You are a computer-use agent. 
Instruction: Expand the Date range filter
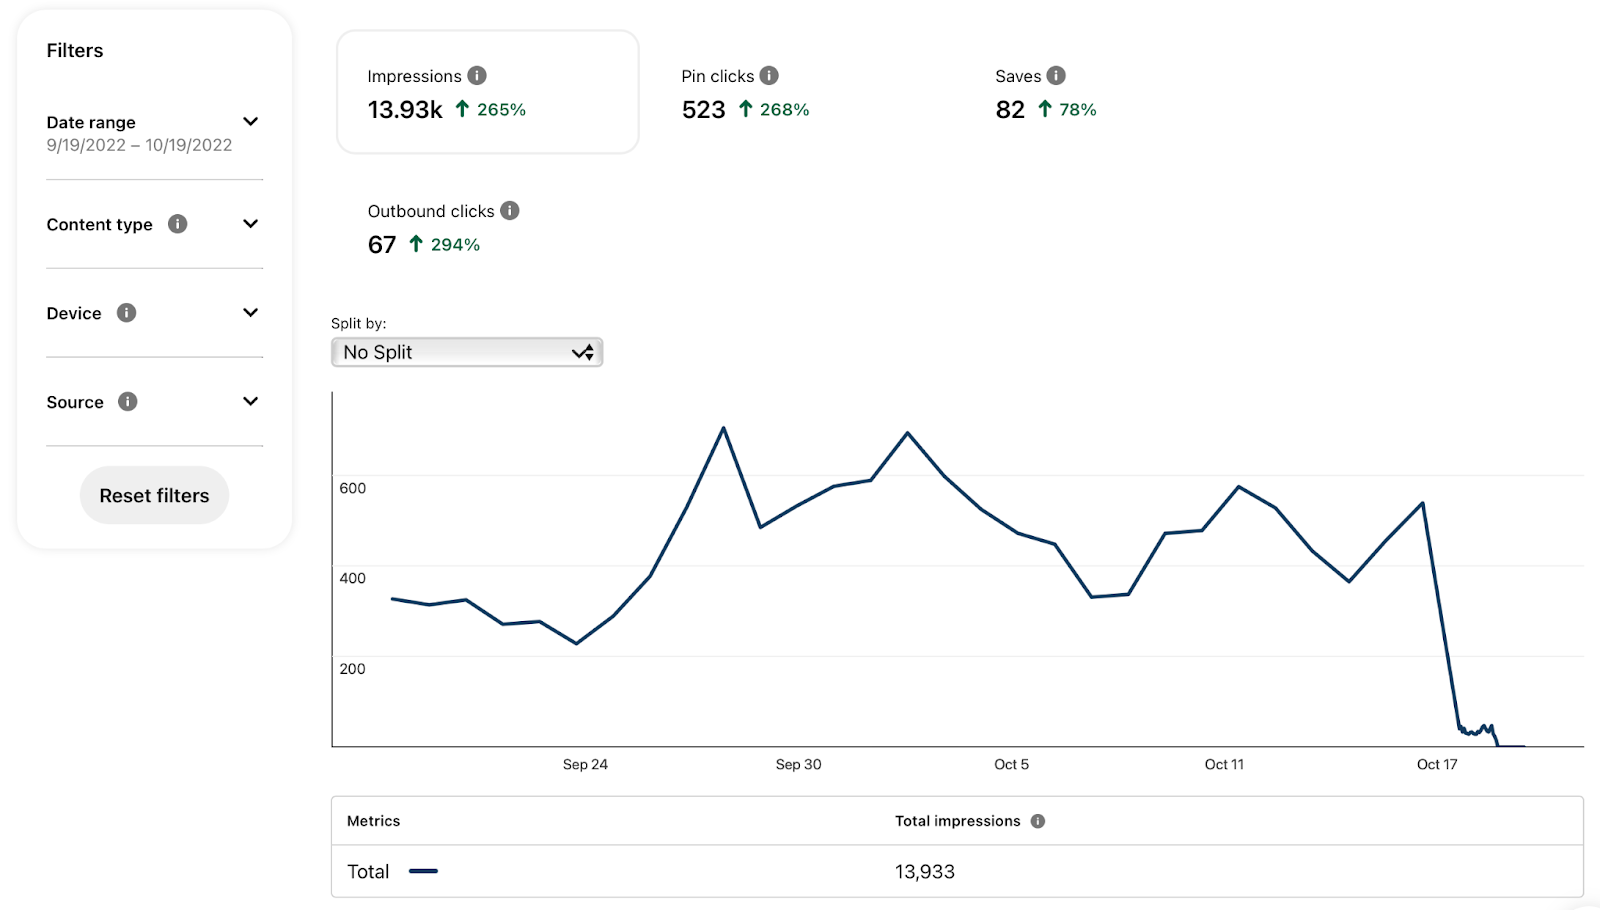(x=250, y=122)
